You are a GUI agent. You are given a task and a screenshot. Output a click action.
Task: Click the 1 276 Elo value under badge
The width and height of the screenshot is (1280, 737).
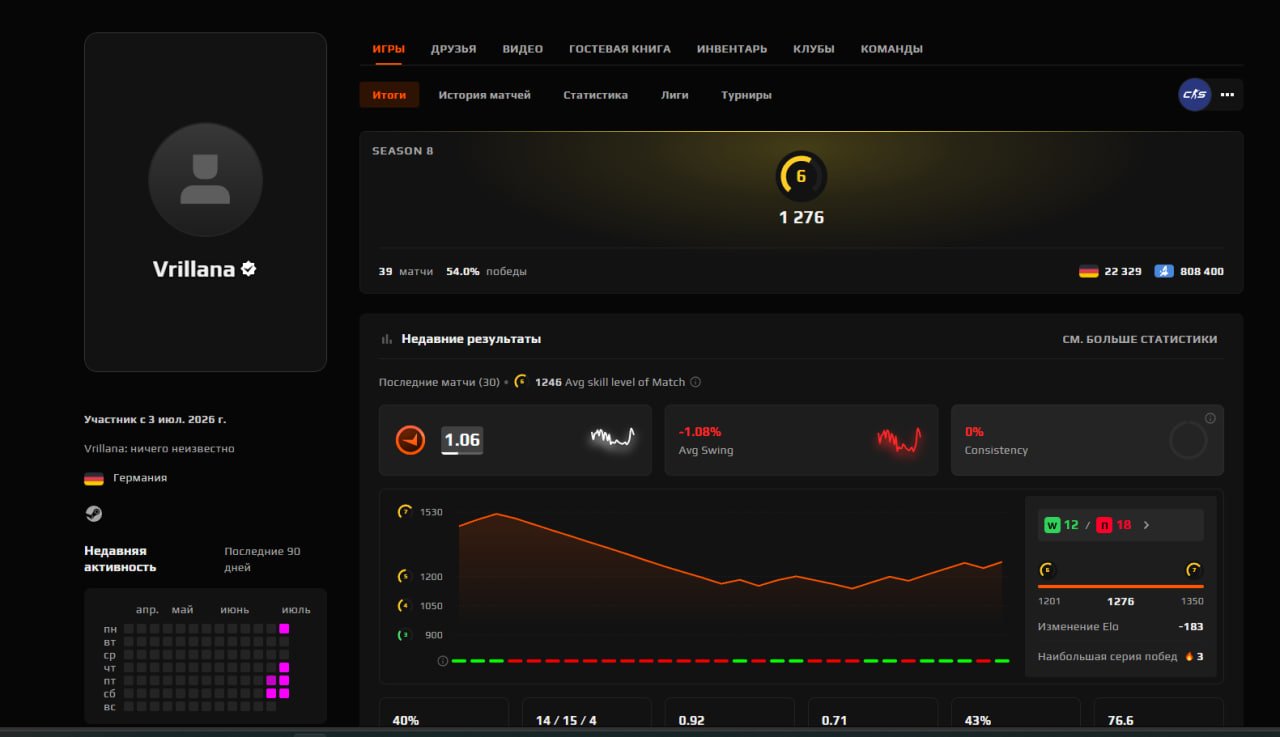pyautogui.click(x=801, y=217)
